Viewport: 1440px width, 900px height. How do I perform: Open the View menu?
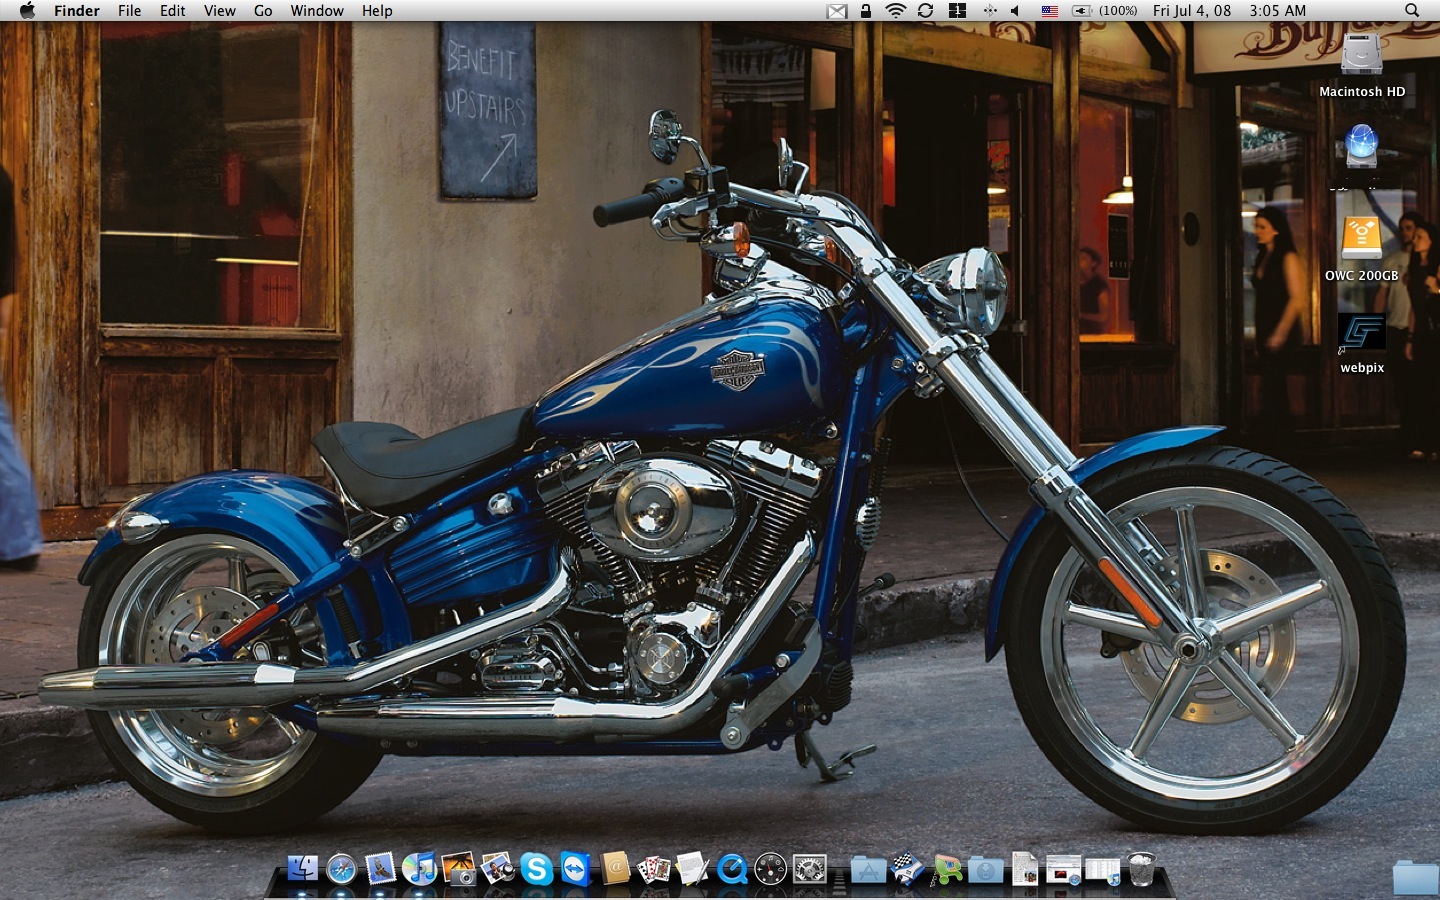220,10
